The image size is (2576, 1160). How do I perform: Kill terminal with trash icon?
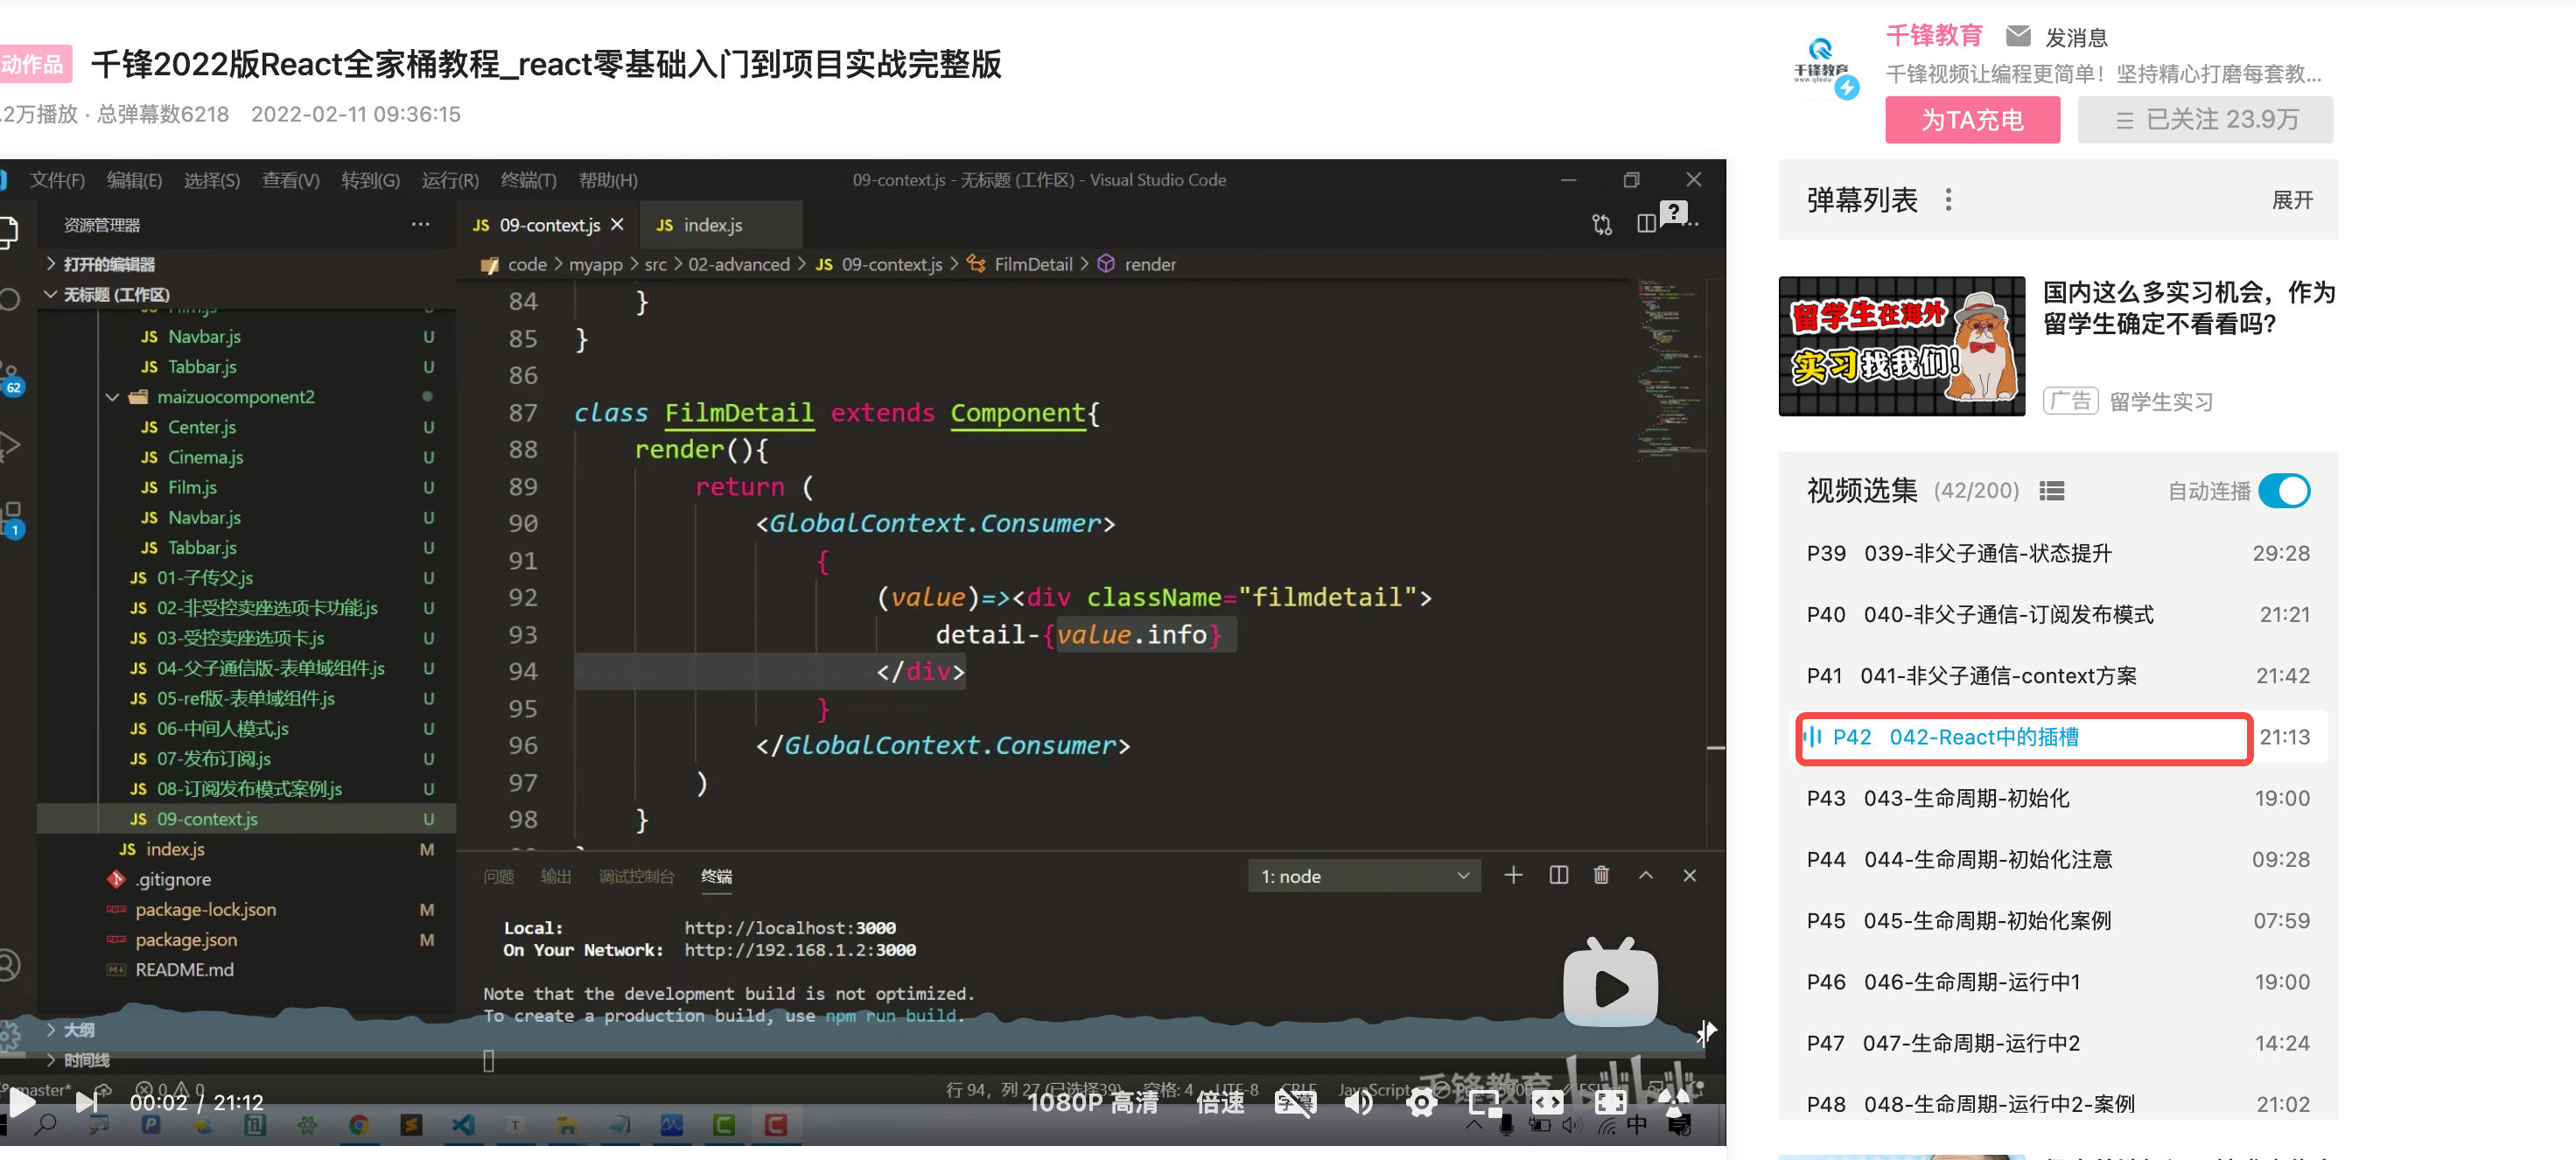pos(1601,875)
